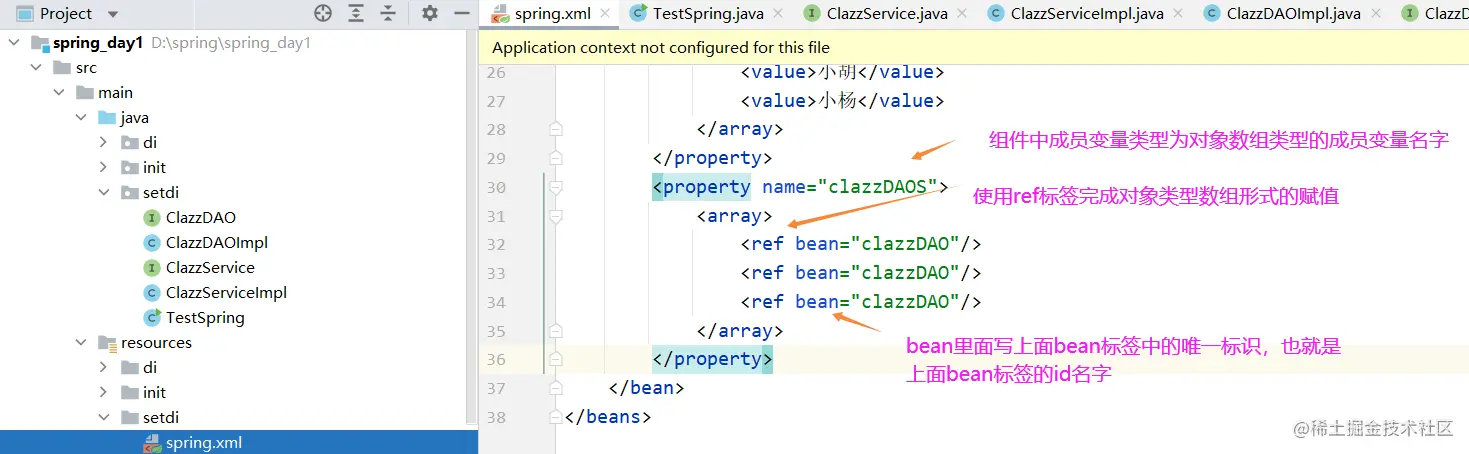Click the resources folder icon
Viewport: 1469px width, 454px height.
point(108,343)
